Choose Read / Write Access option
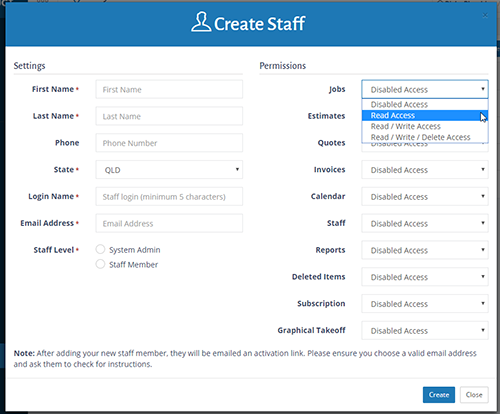Viewport: 500px width, 414px height. (425, 126)
